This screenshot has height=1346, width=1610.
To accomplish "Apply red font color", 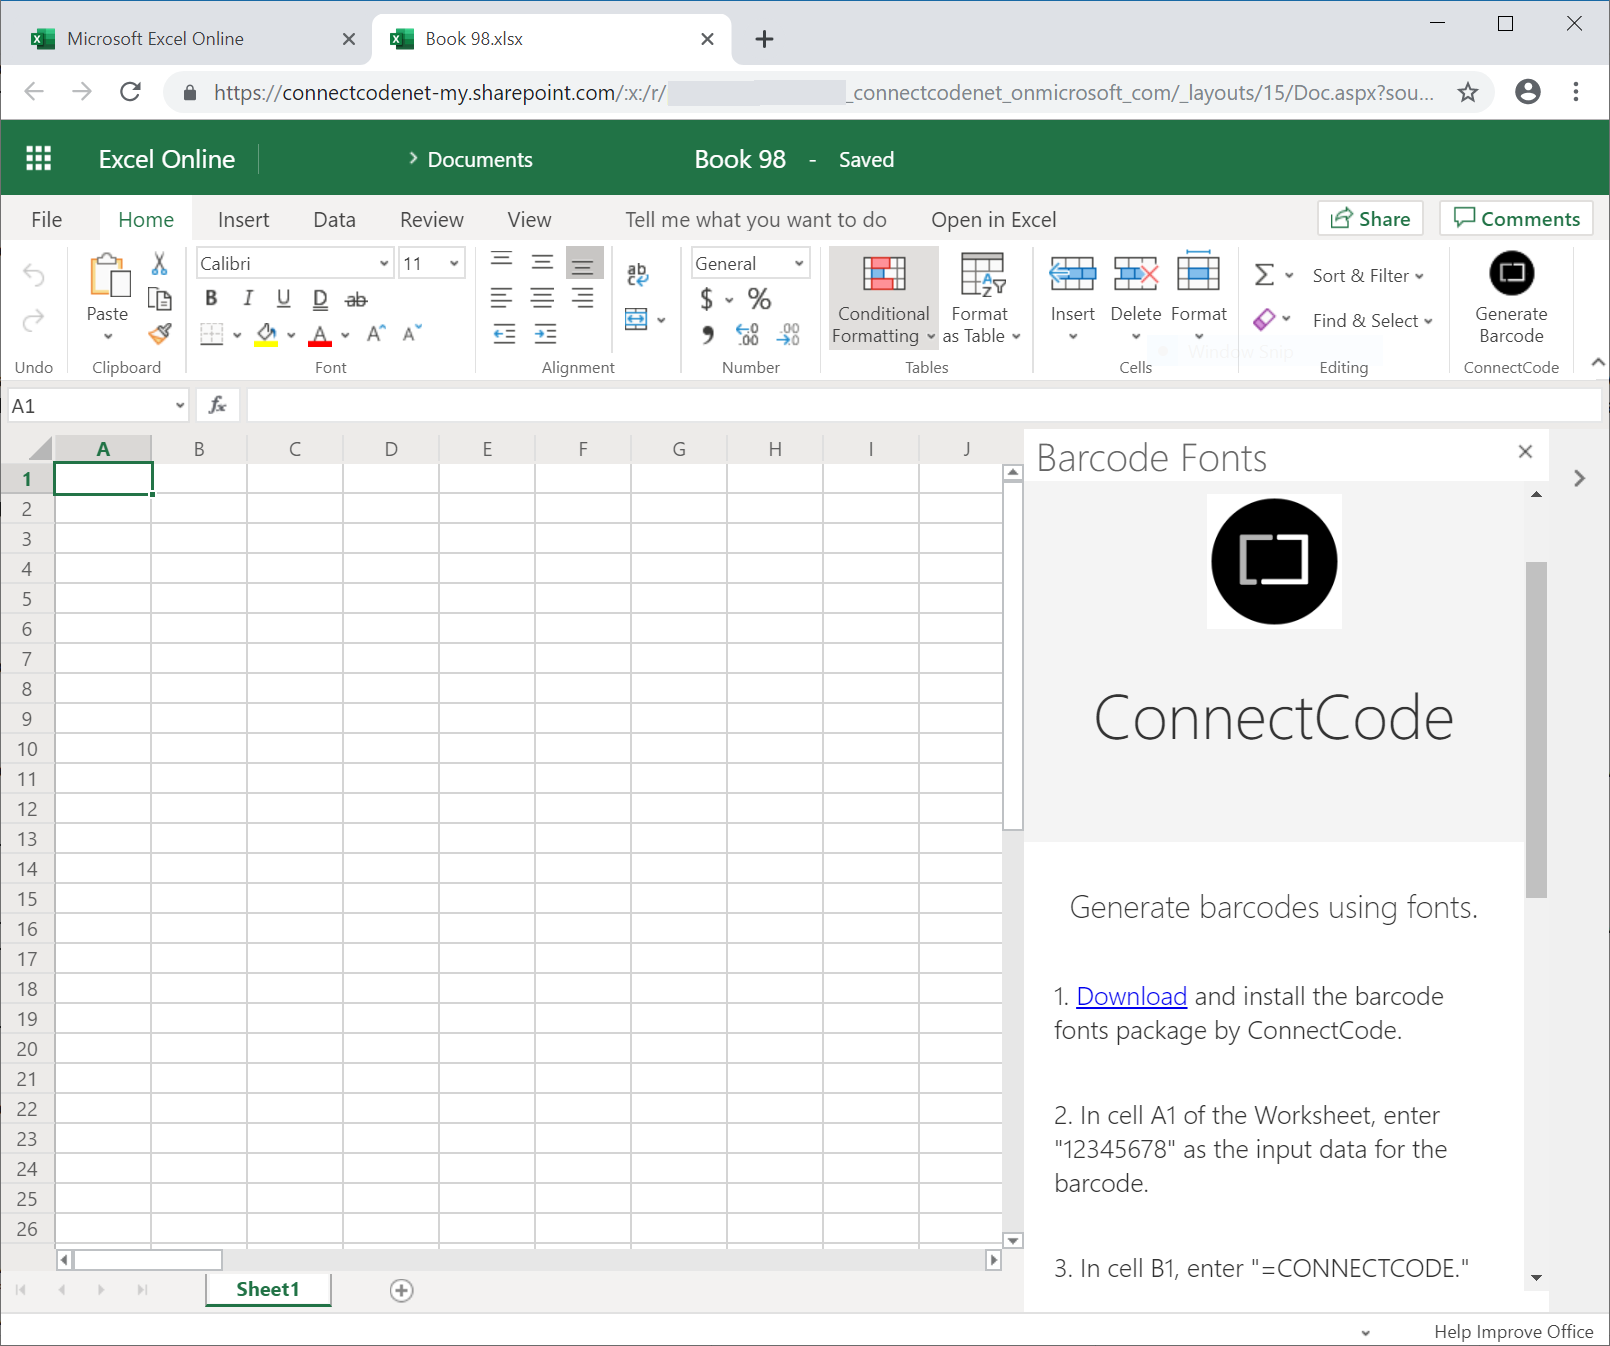I will [320, 335].
